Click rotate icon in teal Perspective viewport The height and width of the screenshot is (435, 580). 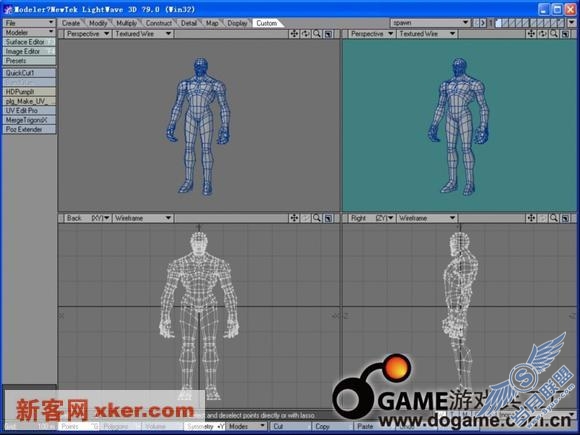543,34
